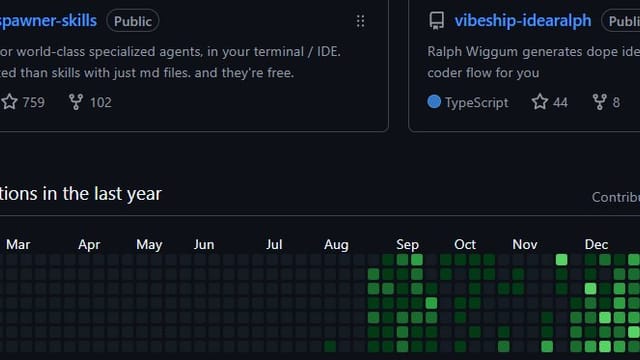The height and width of the screenshot is (360, 640).
Task: Click the Oct month label
Action: (465, 244)
